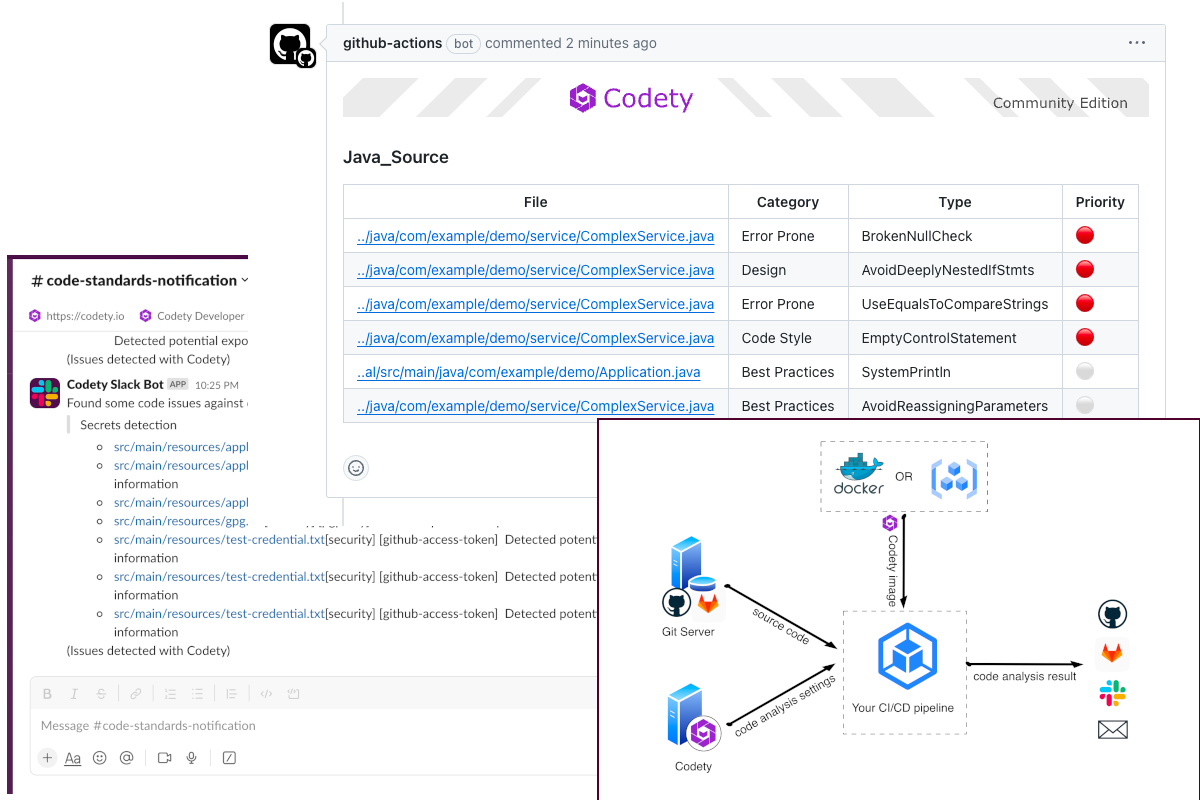Open the three-dots menu on GitHub comment

pos(1137,43)
